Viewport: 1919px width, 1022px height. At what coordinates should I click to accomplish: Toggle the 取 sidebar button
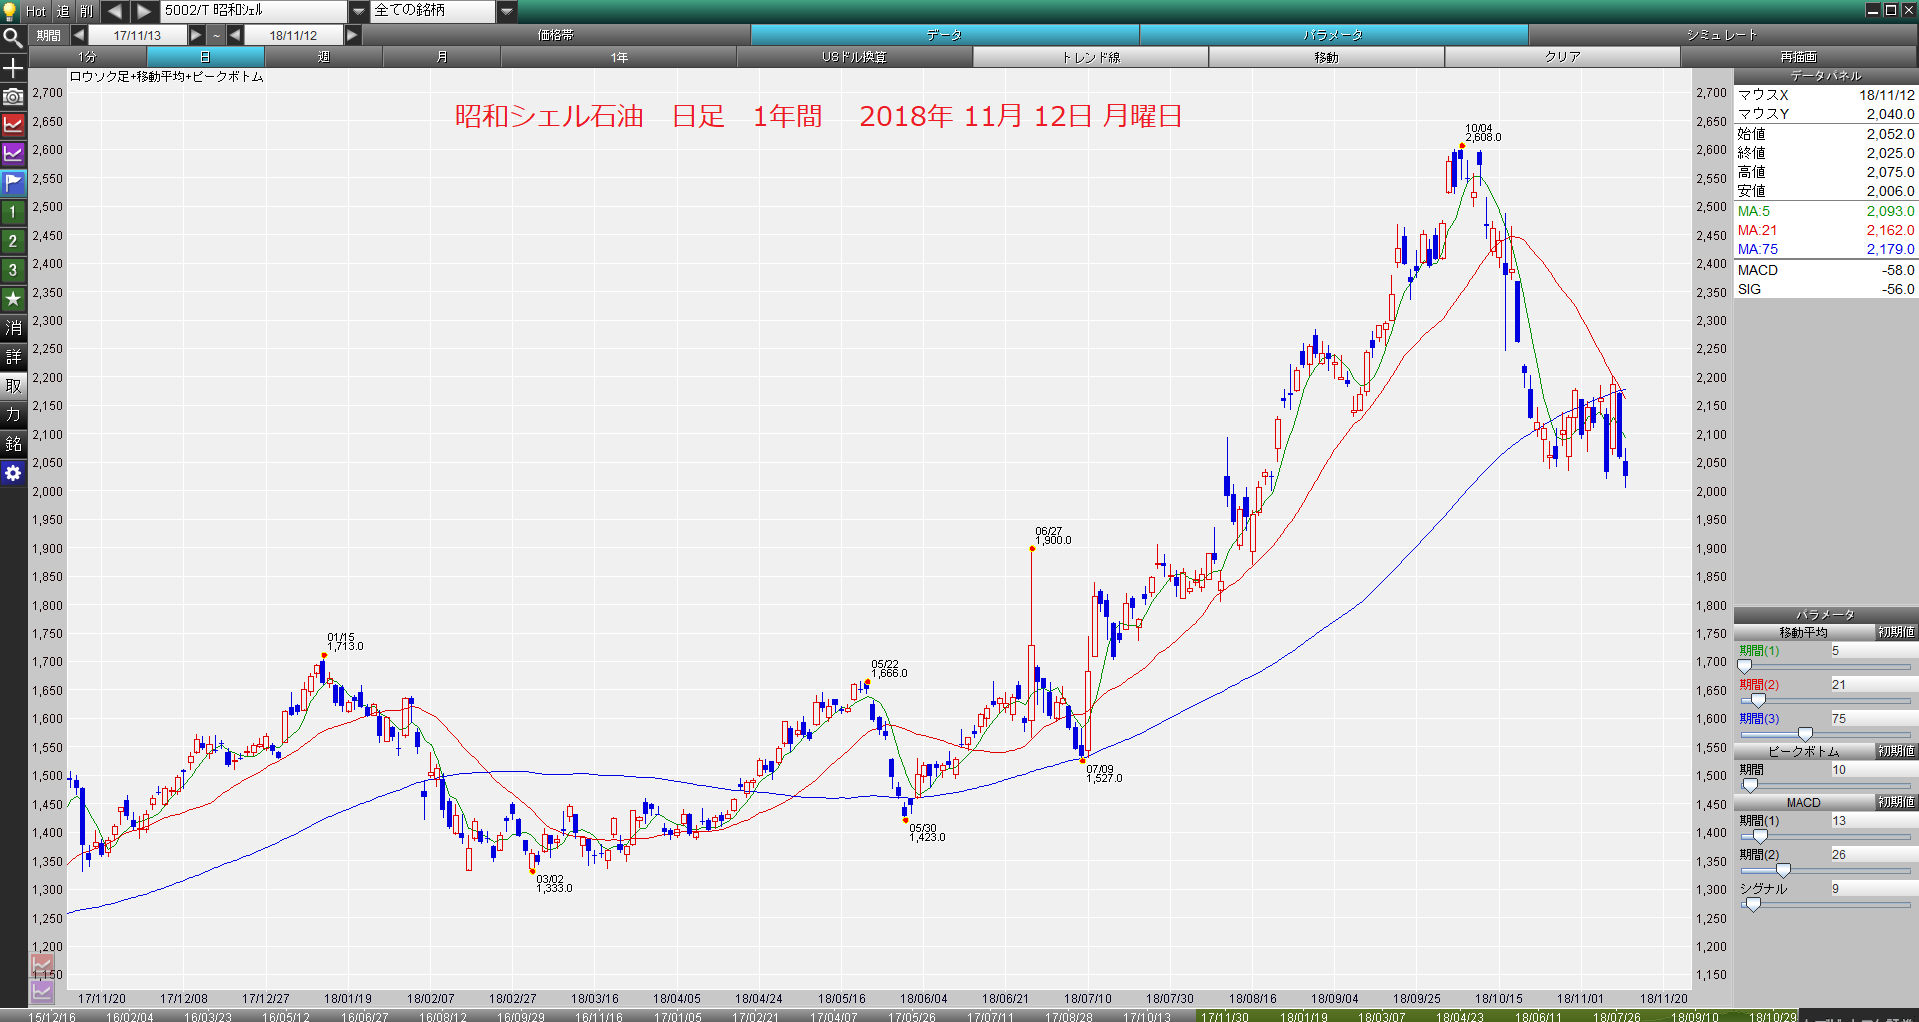pyautogui.click(x=13, y=386)
